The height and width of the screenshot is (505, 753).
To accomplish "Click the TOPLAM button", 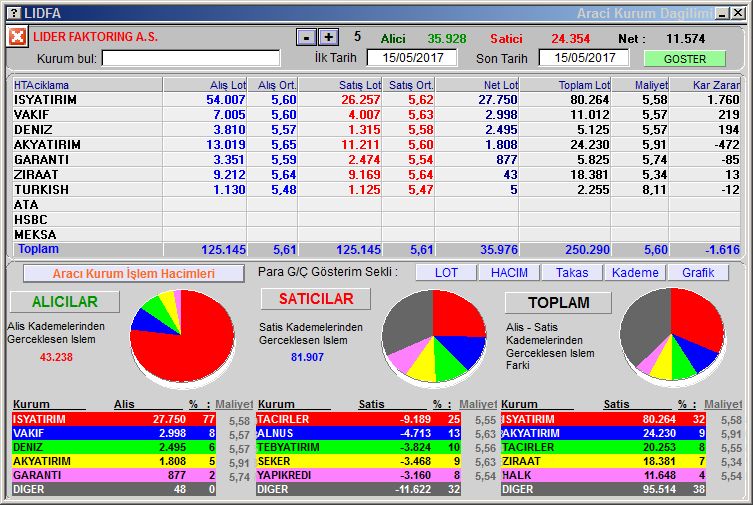I will click(x=559, y=302).
